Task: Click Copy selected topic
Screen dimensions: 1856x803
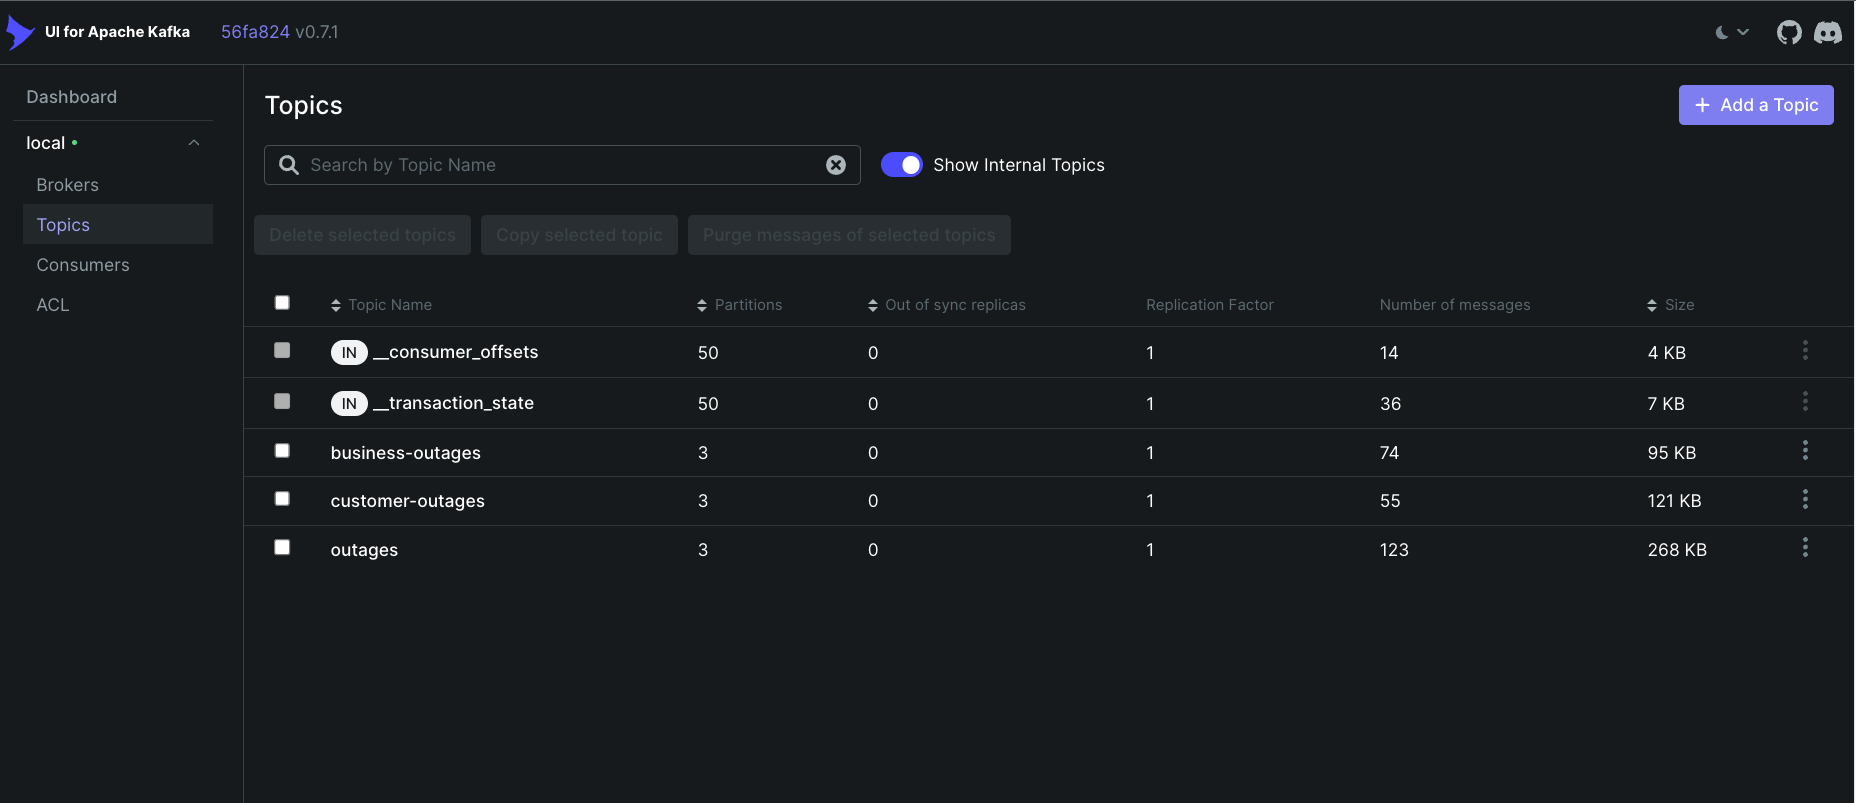Action: (579, 235)
